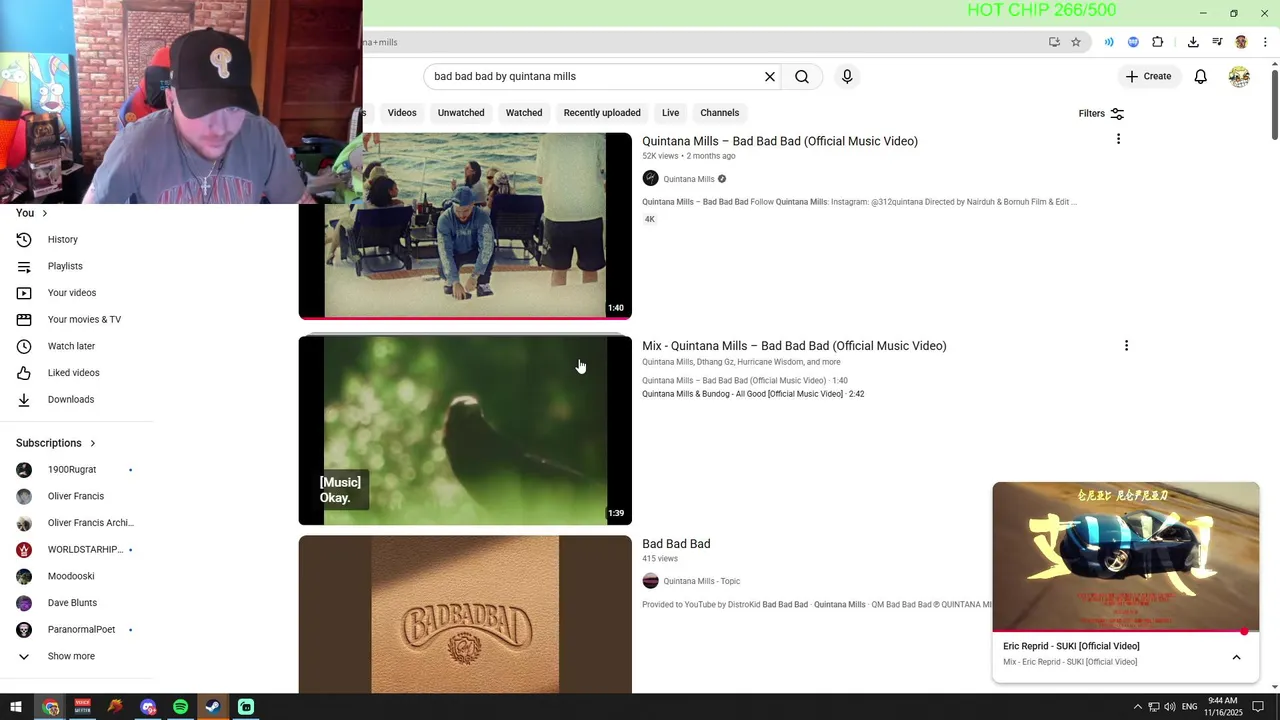The height and width of the screenshot is (720, 1280).
Task: Click All Good [Official Music Video] mix entry
Action: click(x=753, y=394)
